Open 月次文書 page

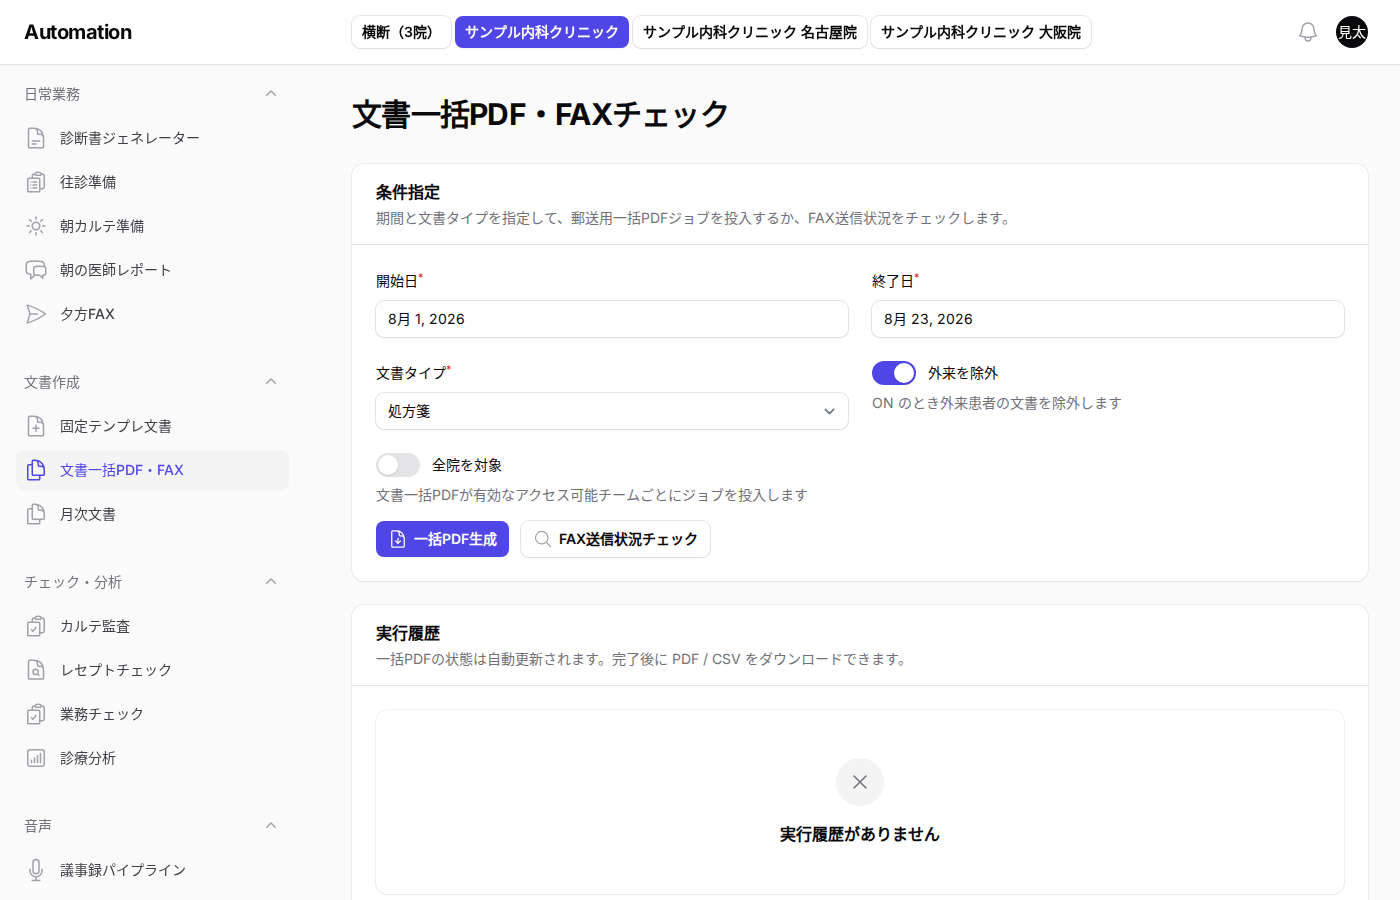(x=152, y=514)
